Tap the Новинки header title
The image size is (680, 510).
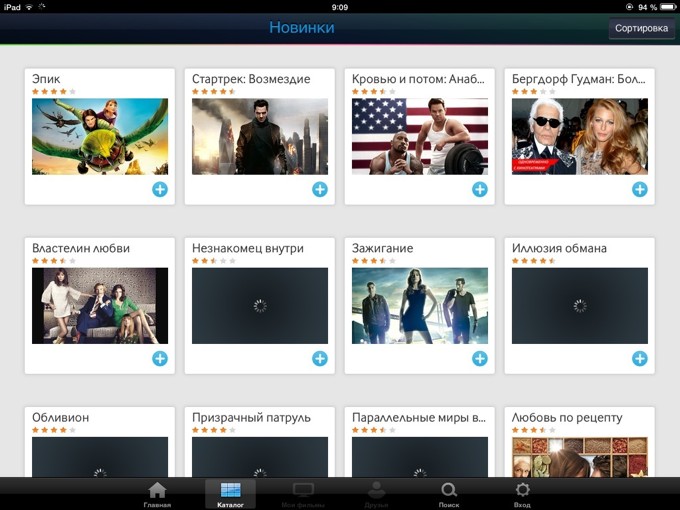pyautogui.click(x=302, y=27)
